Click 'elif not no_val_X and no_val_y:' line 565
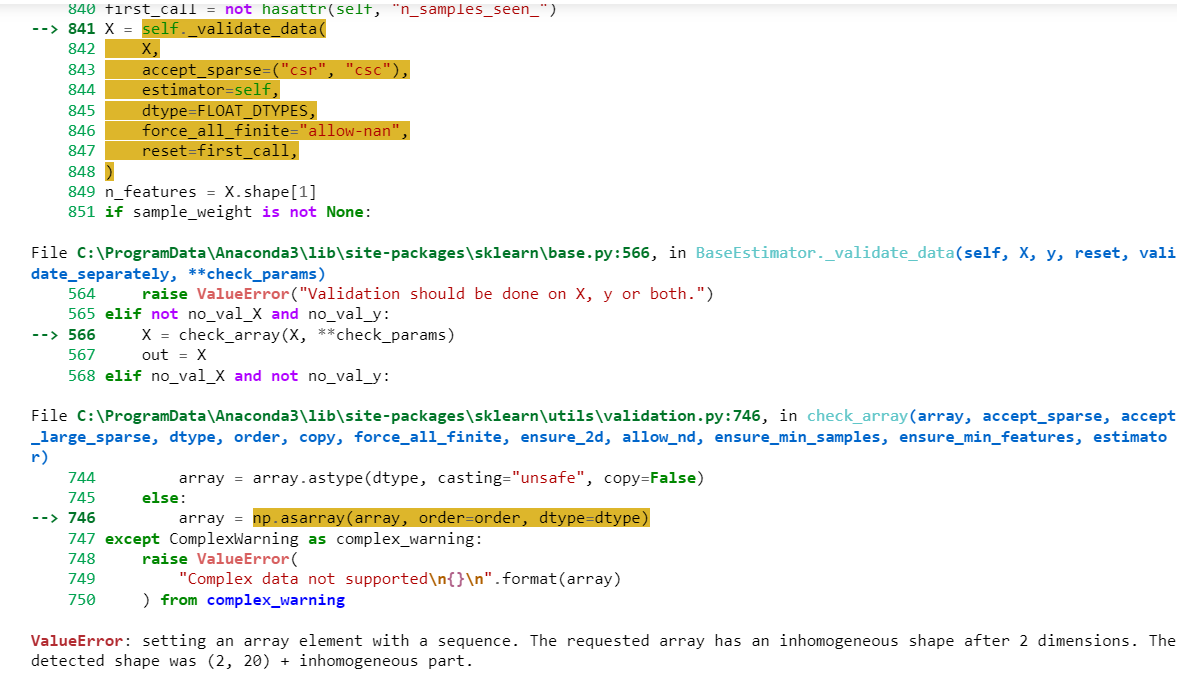Viewport: 1177px width, 682px height. click(247, 314)
